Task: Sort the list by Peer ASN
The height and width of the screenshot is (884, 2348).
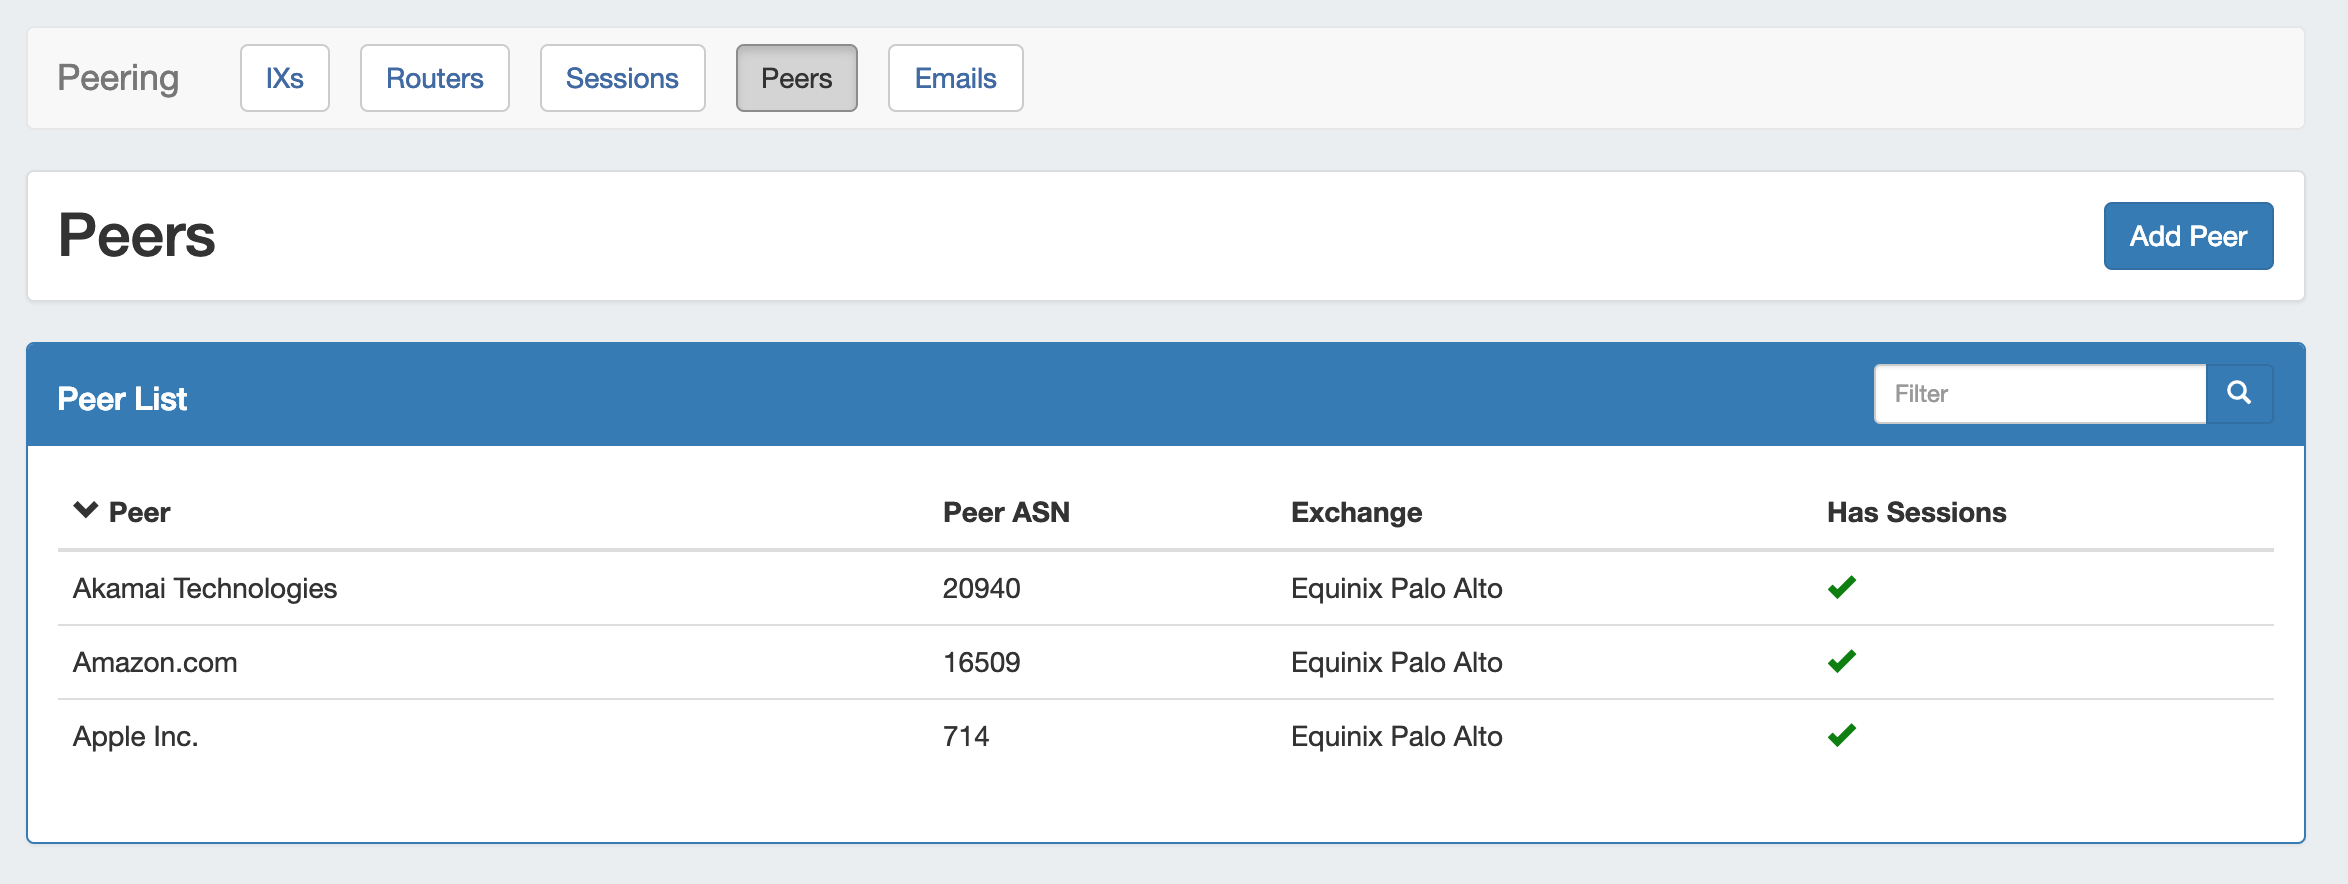Action: click(1005, 512)
